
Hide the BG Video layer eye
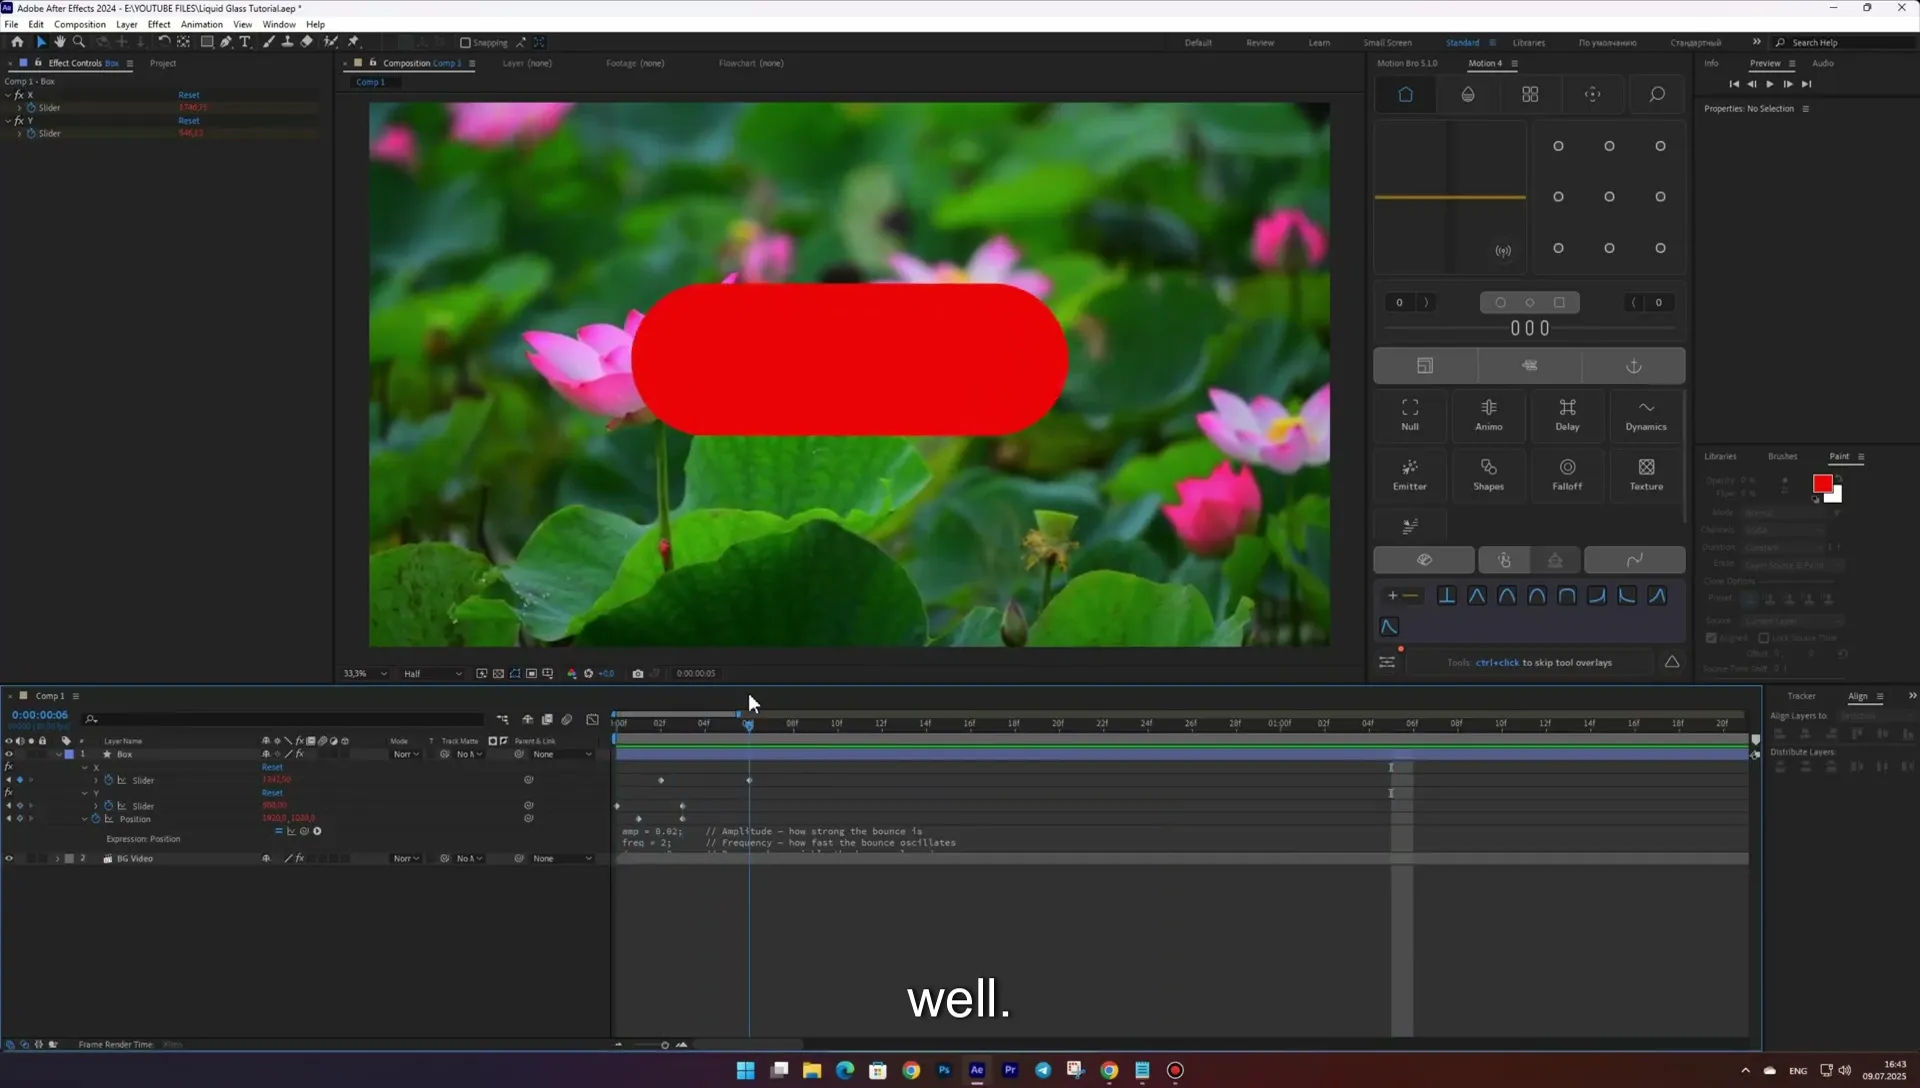[x=9, y=859]
